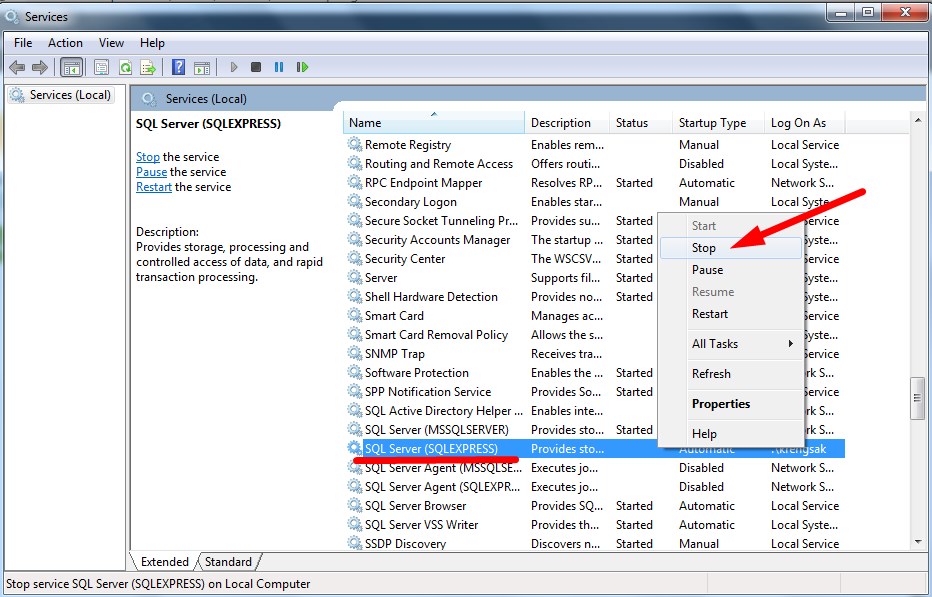
Task: Sort by the Startup Type column header
Action: coord(718,122)
